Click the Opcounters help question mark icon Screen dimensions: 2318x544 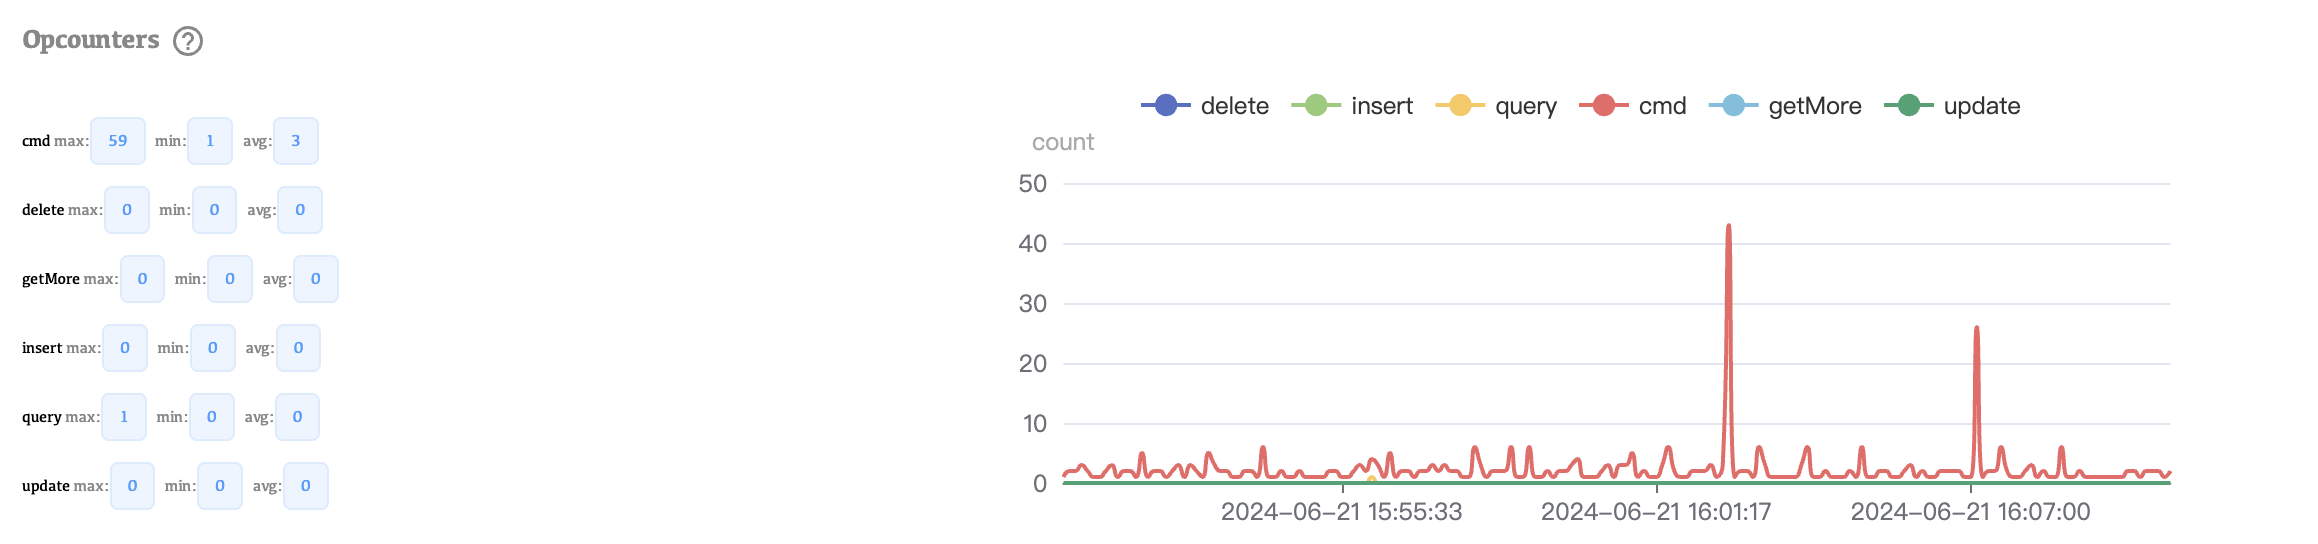click(188, 41)
